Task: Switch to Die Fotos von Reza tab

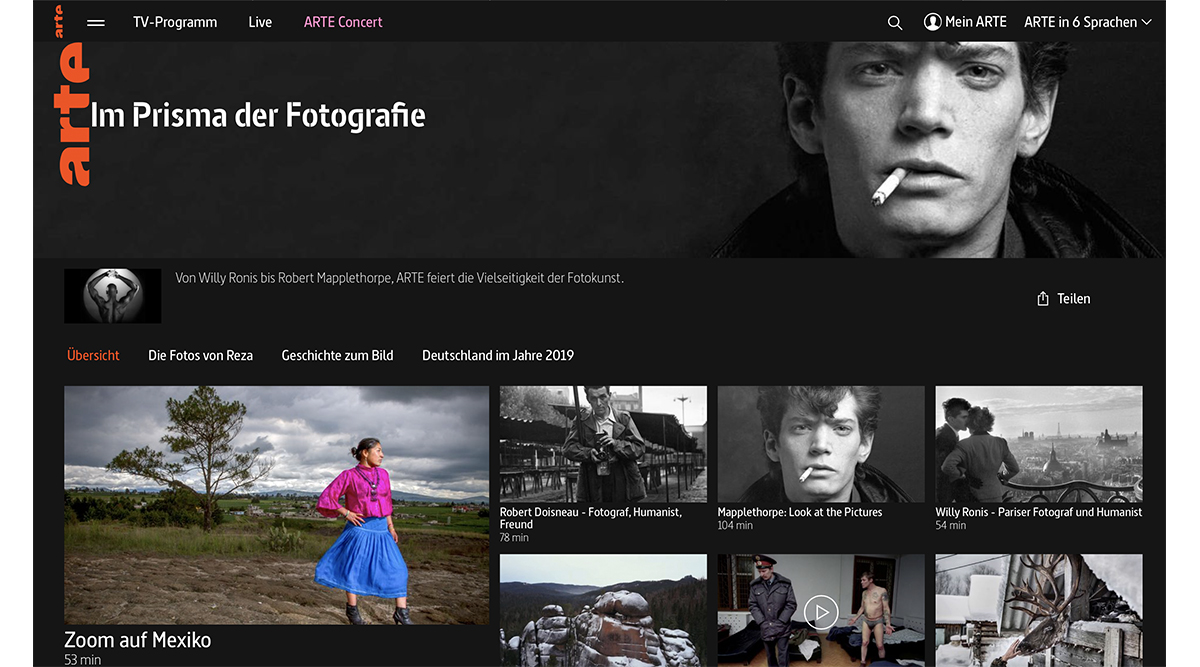Action: click(200, 355)
